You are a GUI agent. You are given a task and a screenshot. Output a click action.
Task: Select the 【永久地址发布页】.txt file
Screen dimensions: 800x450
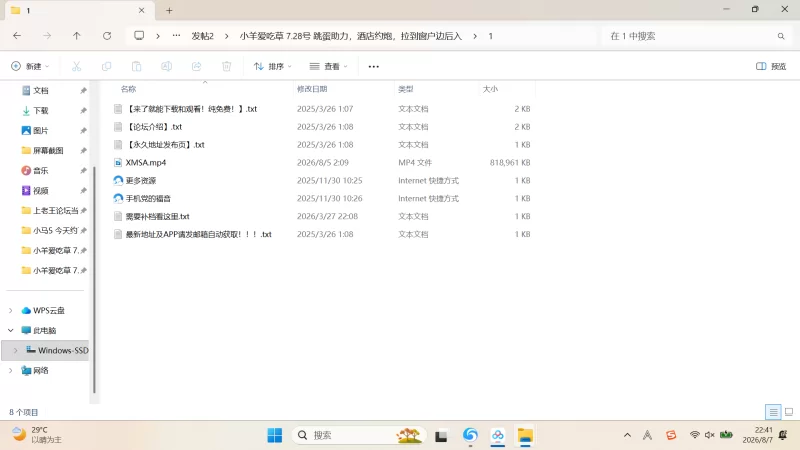pyautogui.click(x=165, y=144)
